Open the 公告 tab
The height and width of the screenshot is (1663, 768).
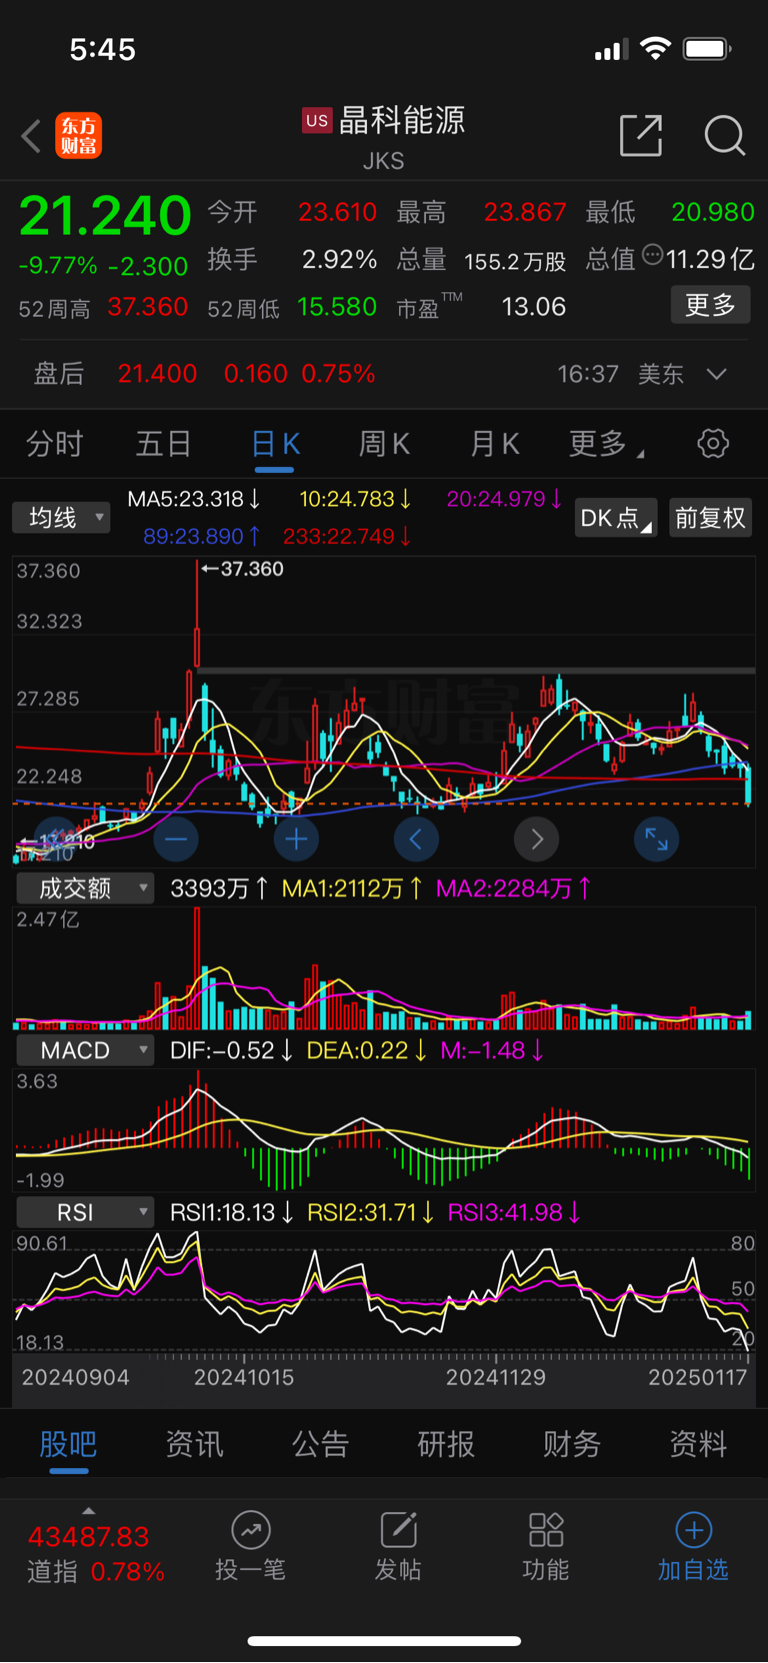click(x=320, y=1444)
